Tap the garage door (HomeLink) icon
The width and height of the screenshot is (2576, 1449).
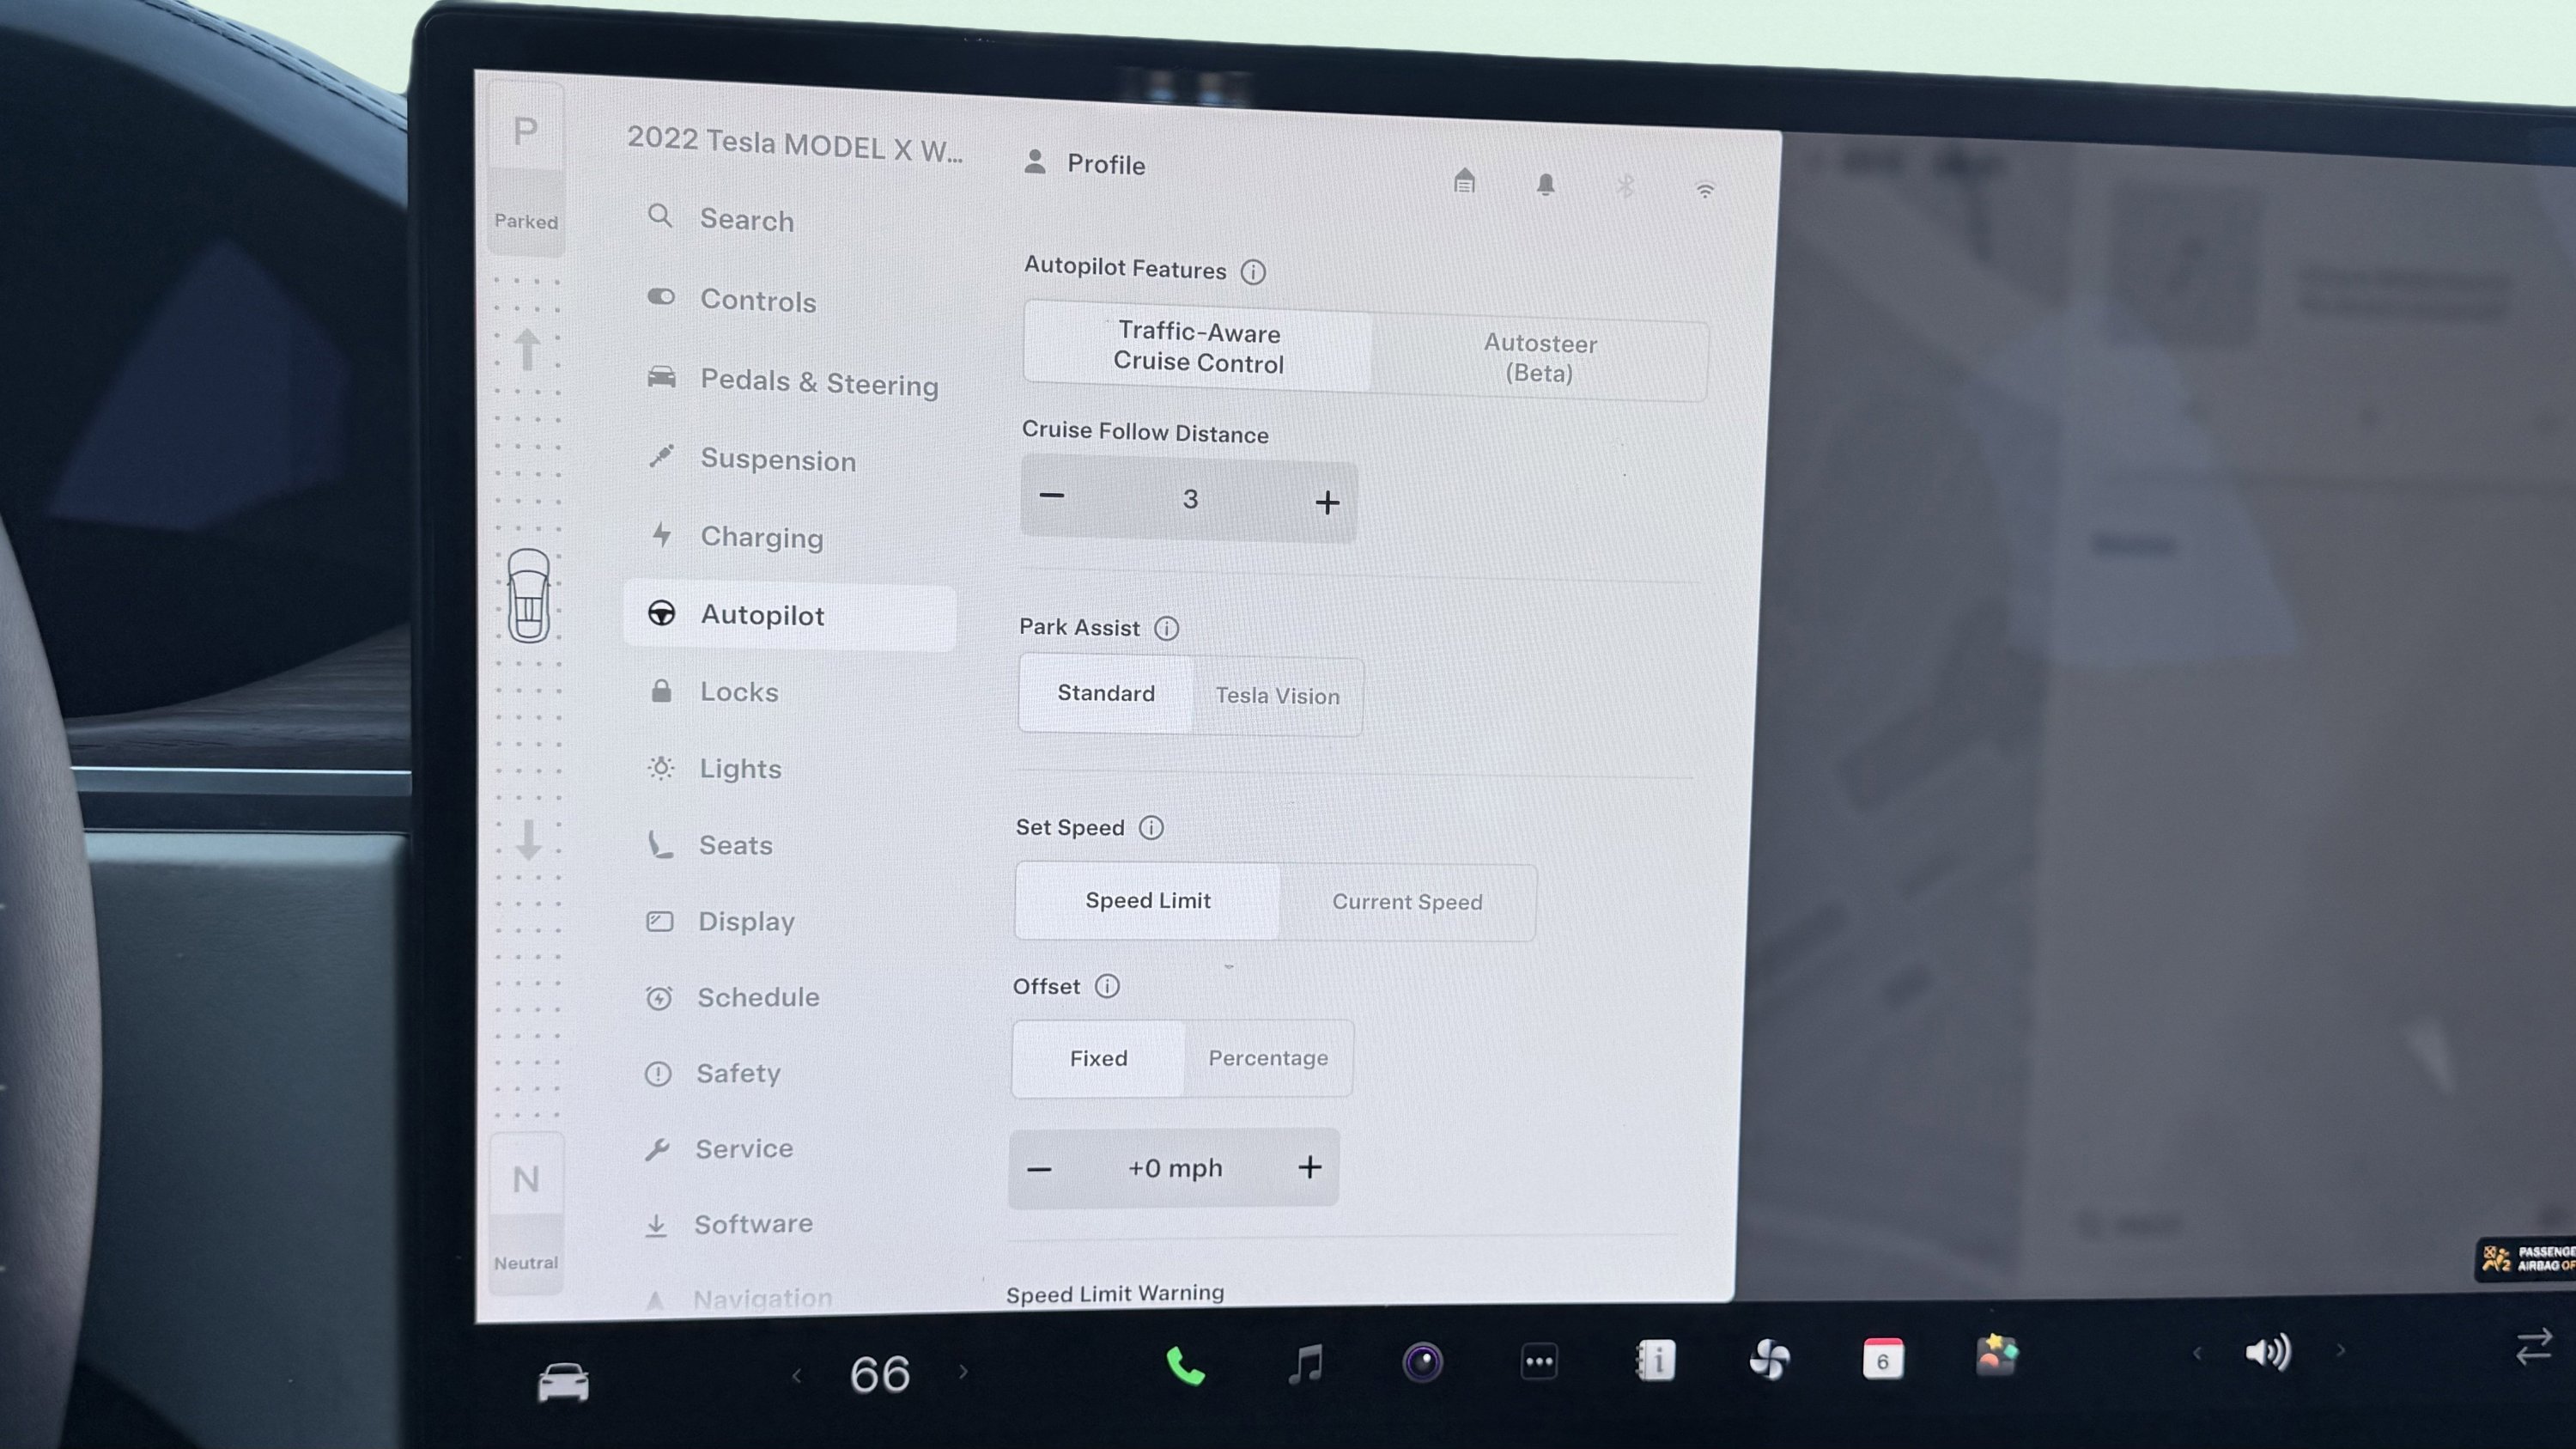pos(1464,181)
